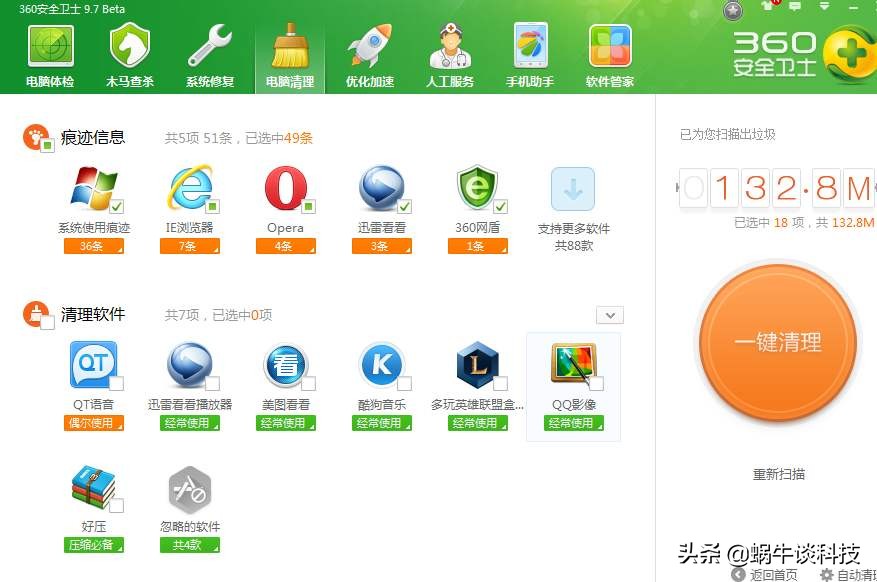Click the 忽略的软件 ignored software icon
This screenshot has height=582, width=877.
(190, 490)
